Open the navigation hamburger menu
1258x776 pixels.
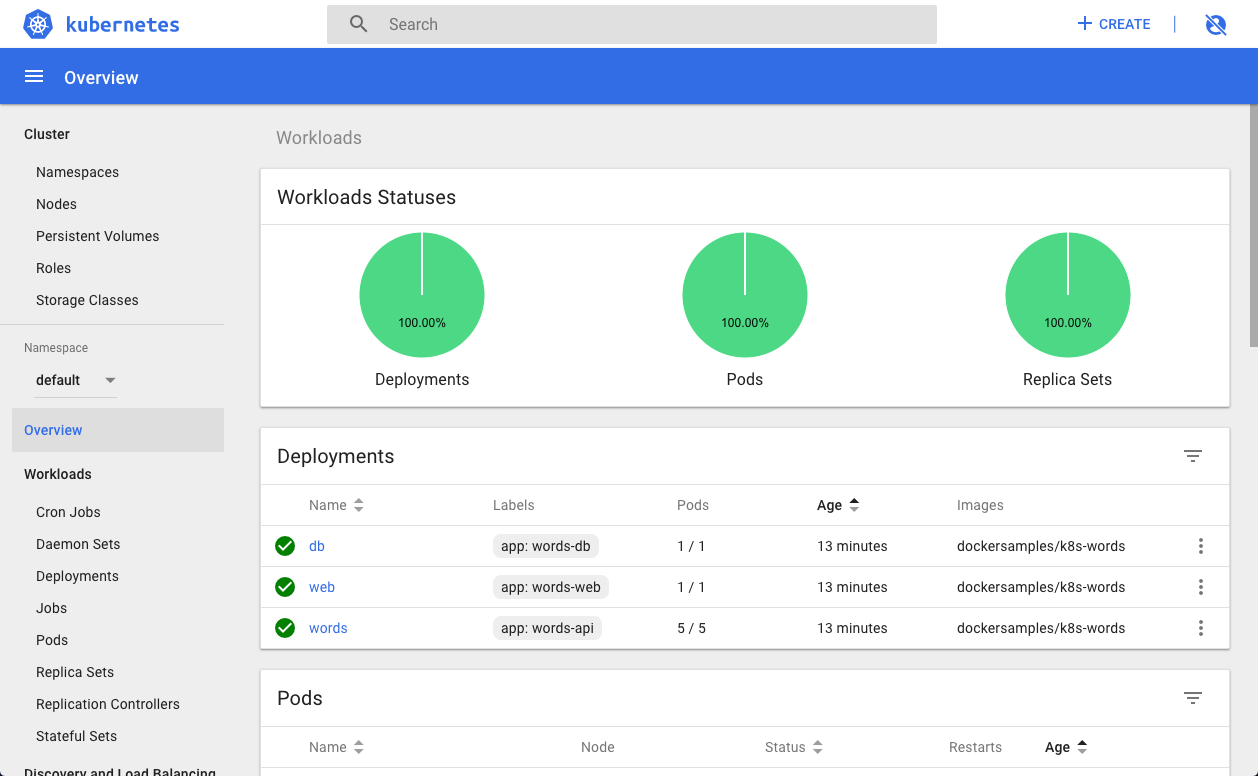pos(34,76)
